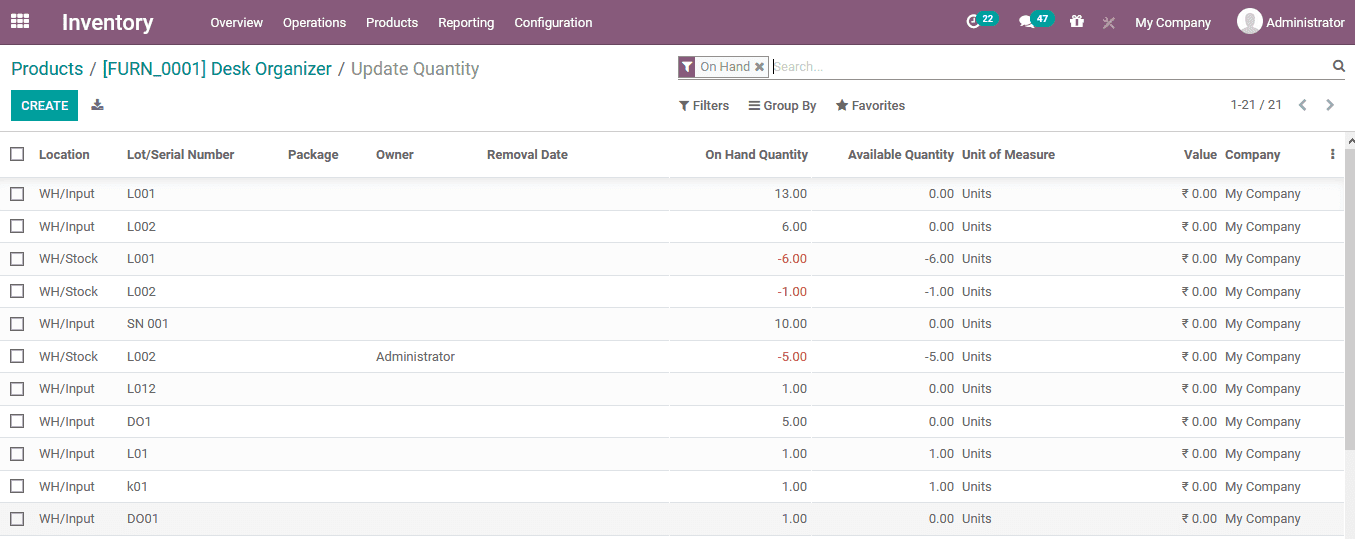Open the Products menu
Image resolution: width=1355 pixels, height=539 pixels.
pyautogui.click(x=392, y=22)
